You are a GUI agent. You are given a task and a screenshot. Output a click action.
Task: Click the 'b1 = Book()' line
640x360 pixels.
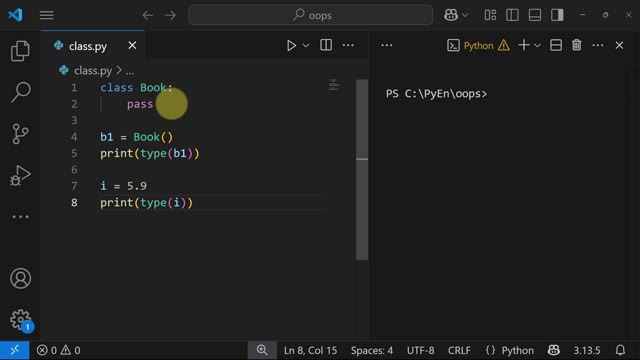tap(136, 137)
